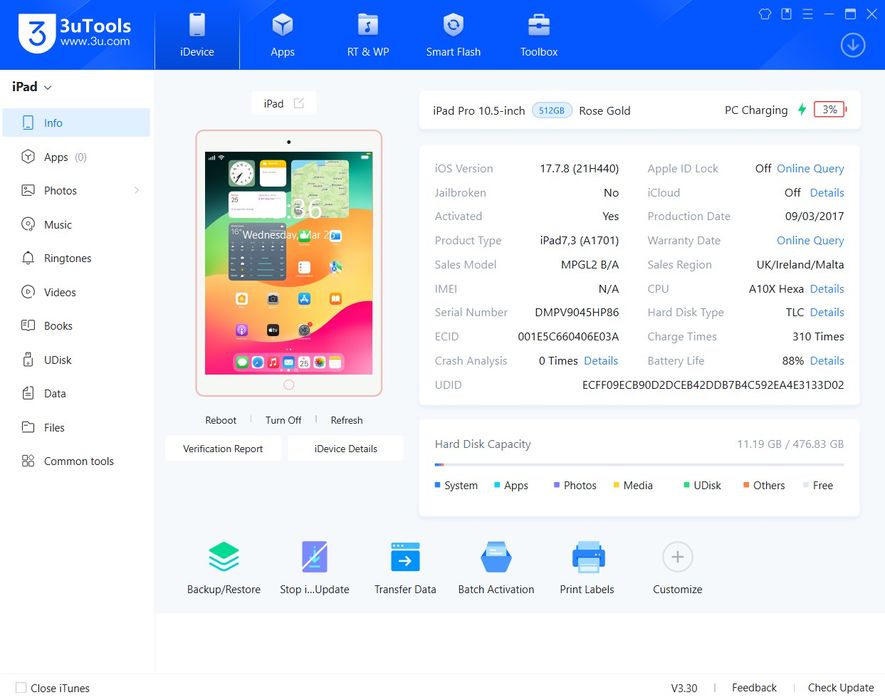
Task: Click the hard disk capacity bar
Action: click(639, 465)
